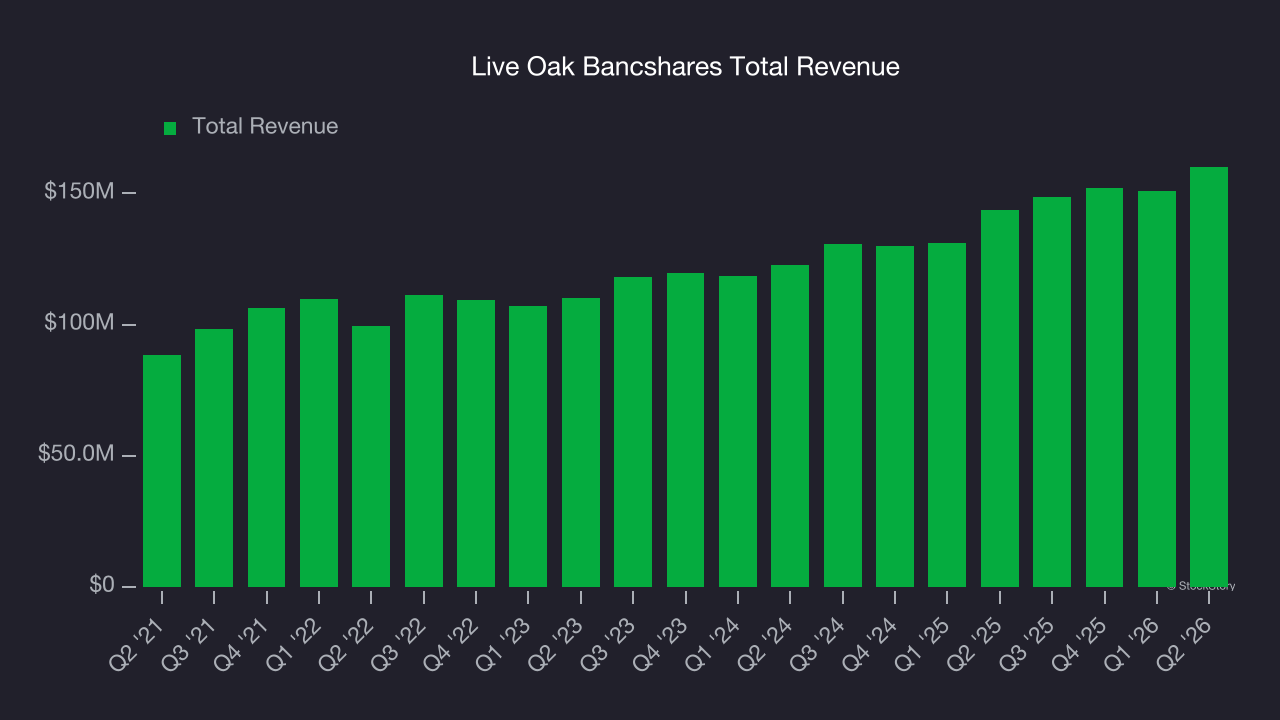The image size is (1280, 720).
Task: Pick the Q3 '23 revenue bar
Action: (x=633, y=432)
